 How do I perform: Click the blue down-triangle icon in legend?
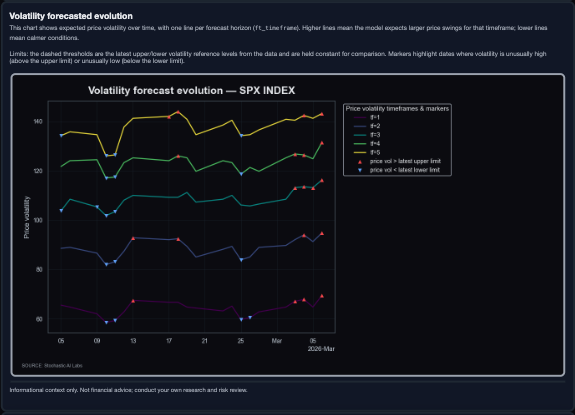click(360, 170)
